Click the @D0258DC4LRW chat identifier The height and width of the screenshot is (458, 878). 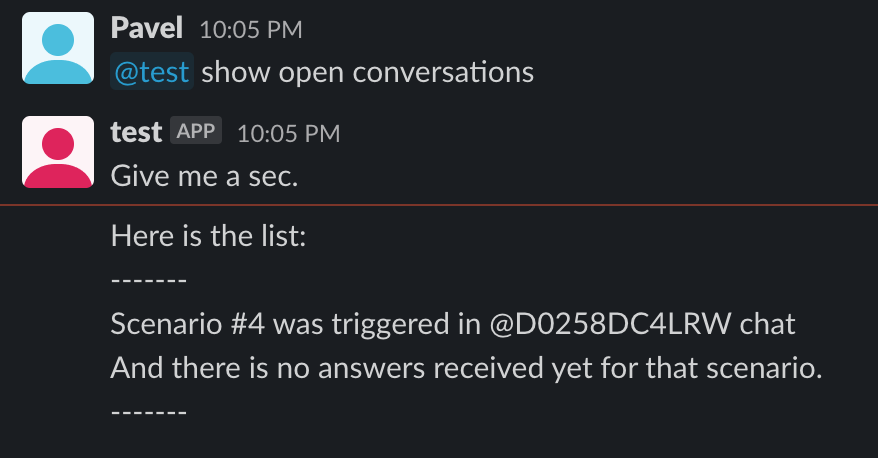click(610, 324)
